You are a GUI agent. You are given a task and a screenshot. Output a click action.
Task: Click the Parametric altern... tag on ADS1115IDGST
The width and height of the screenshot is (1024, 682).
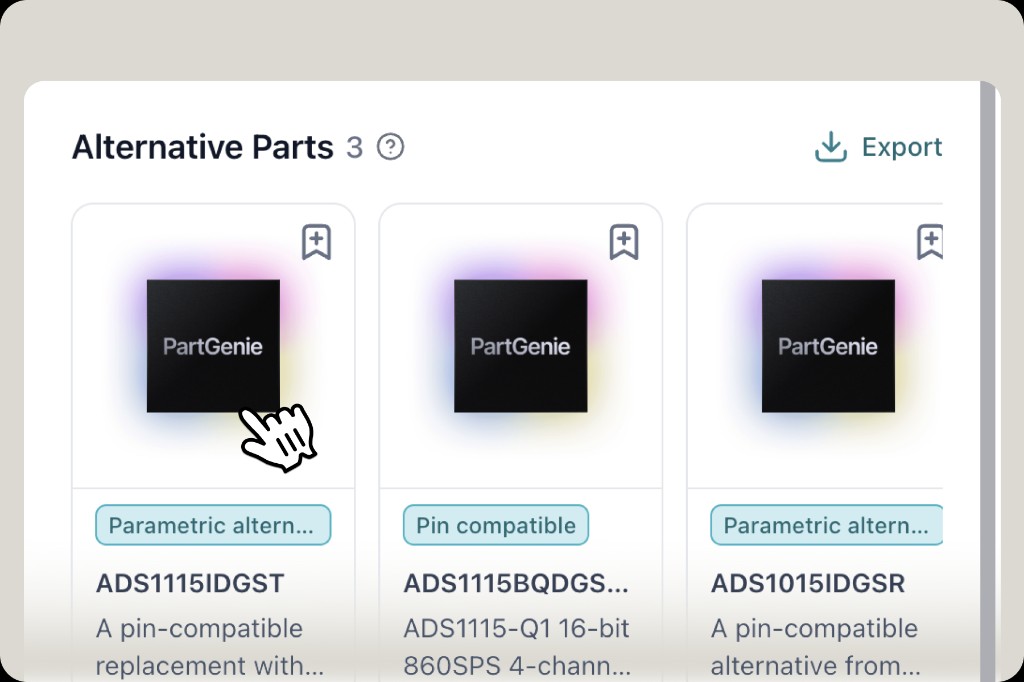[213, 525]
